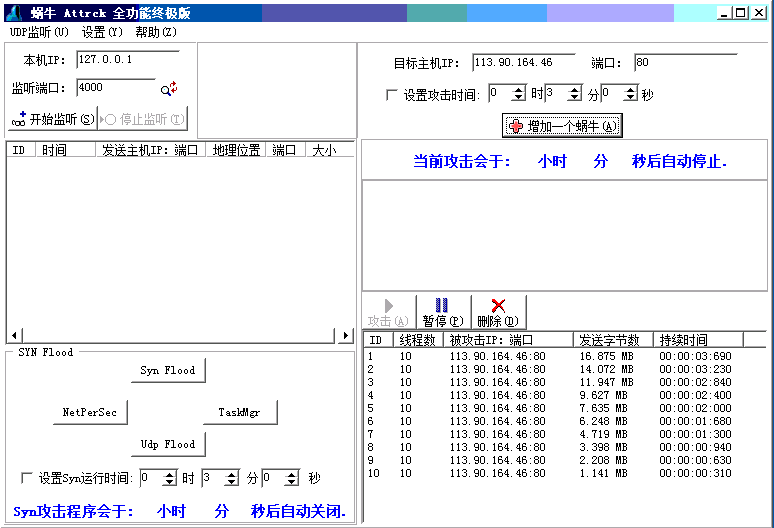The height and width of the screenshot is (528, 774).
Task: Adjust the Syn run time hours spinner
Action: (x=170, y=478)
